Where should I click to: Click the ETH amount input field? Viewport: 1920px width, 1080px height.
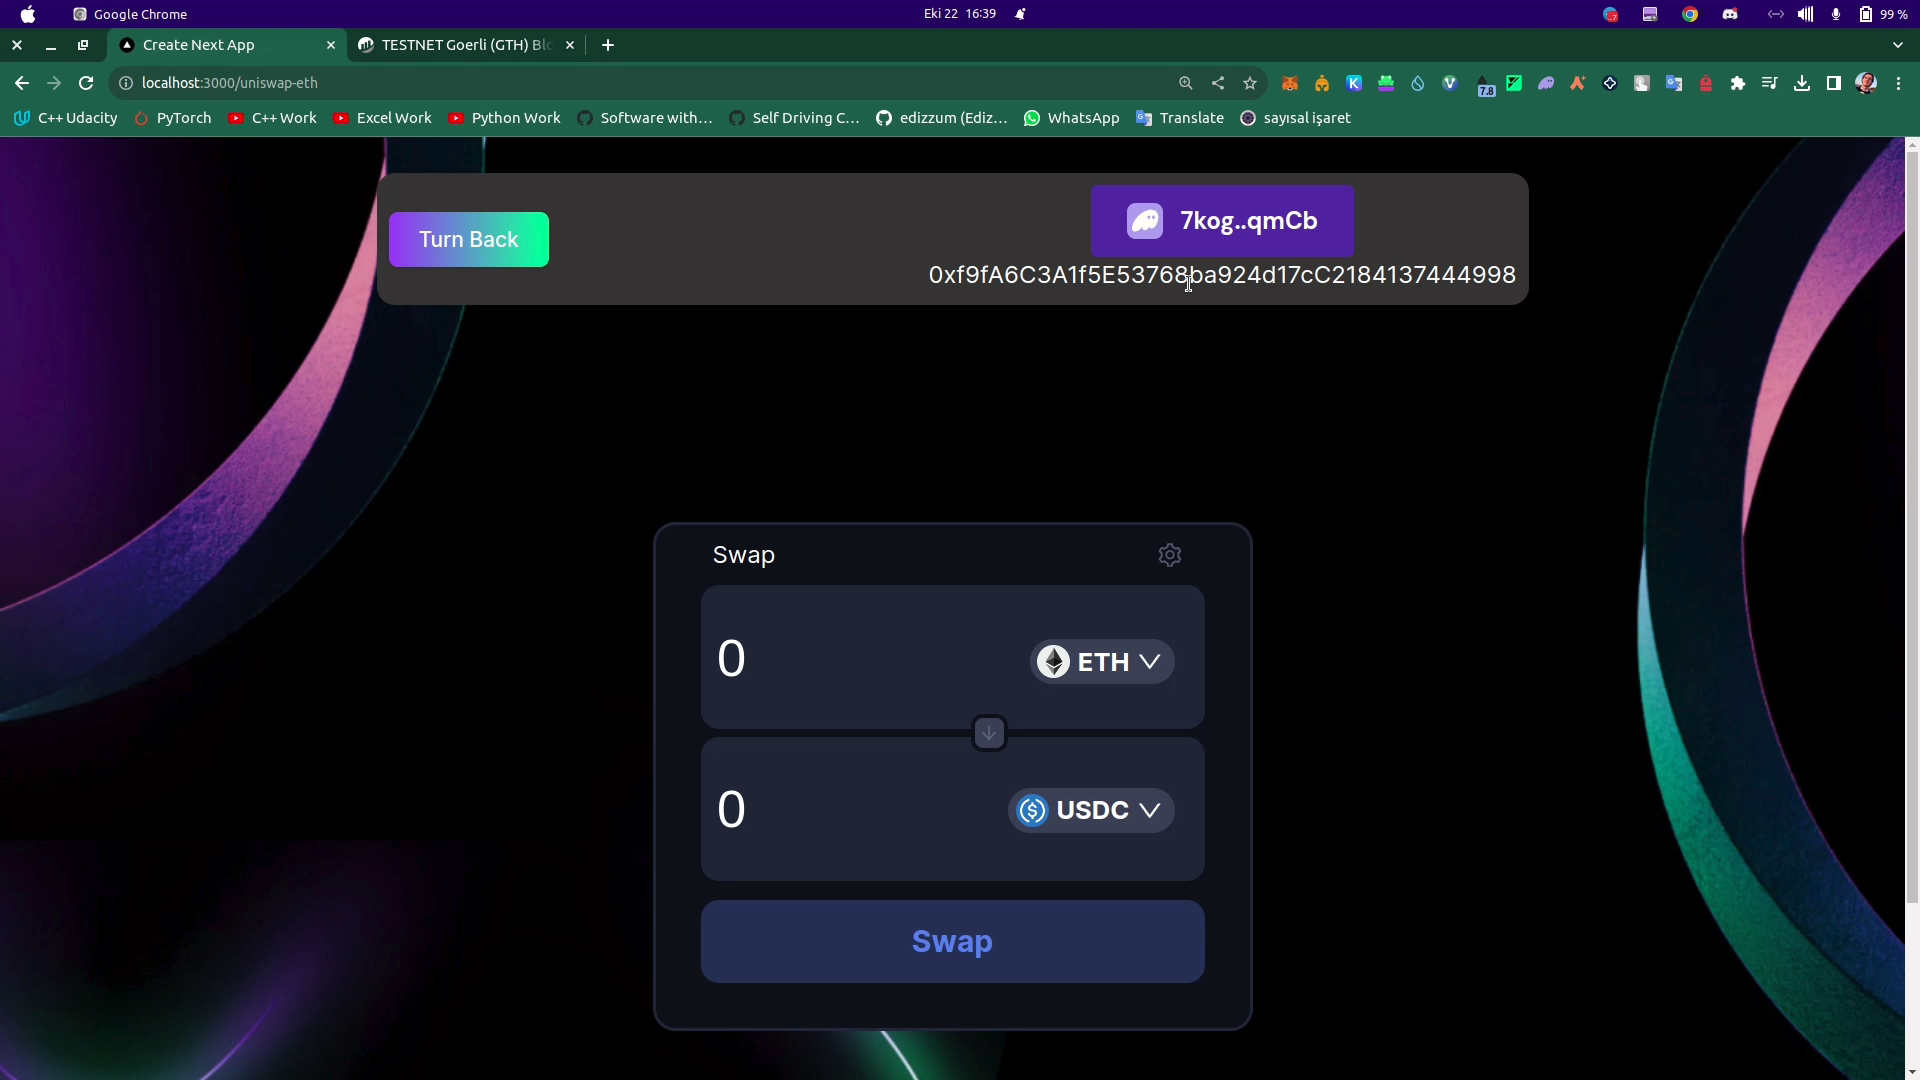pyautogui.click(x=860, y=659)
